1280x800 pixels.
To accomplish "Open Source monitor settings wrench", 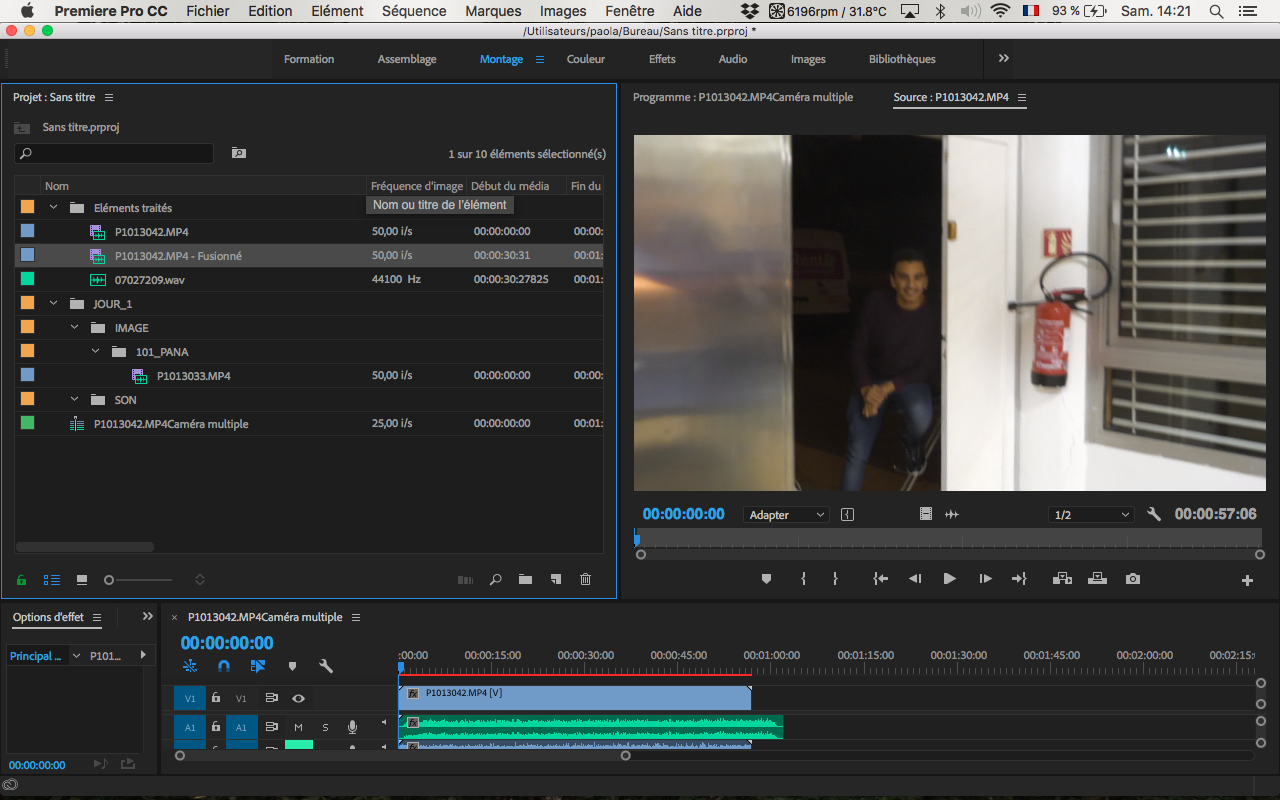I will click(1154, 514).
